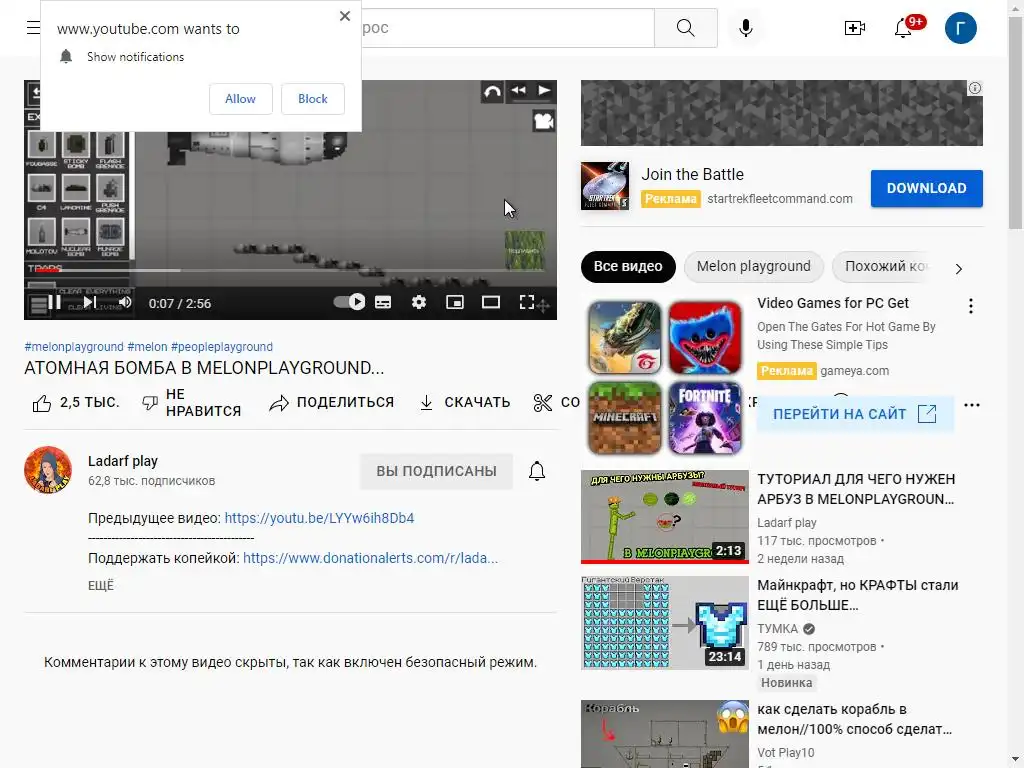The image size is (1024, 768).
Task: Start voice search with microphone icon
Action: coord(746,27)
